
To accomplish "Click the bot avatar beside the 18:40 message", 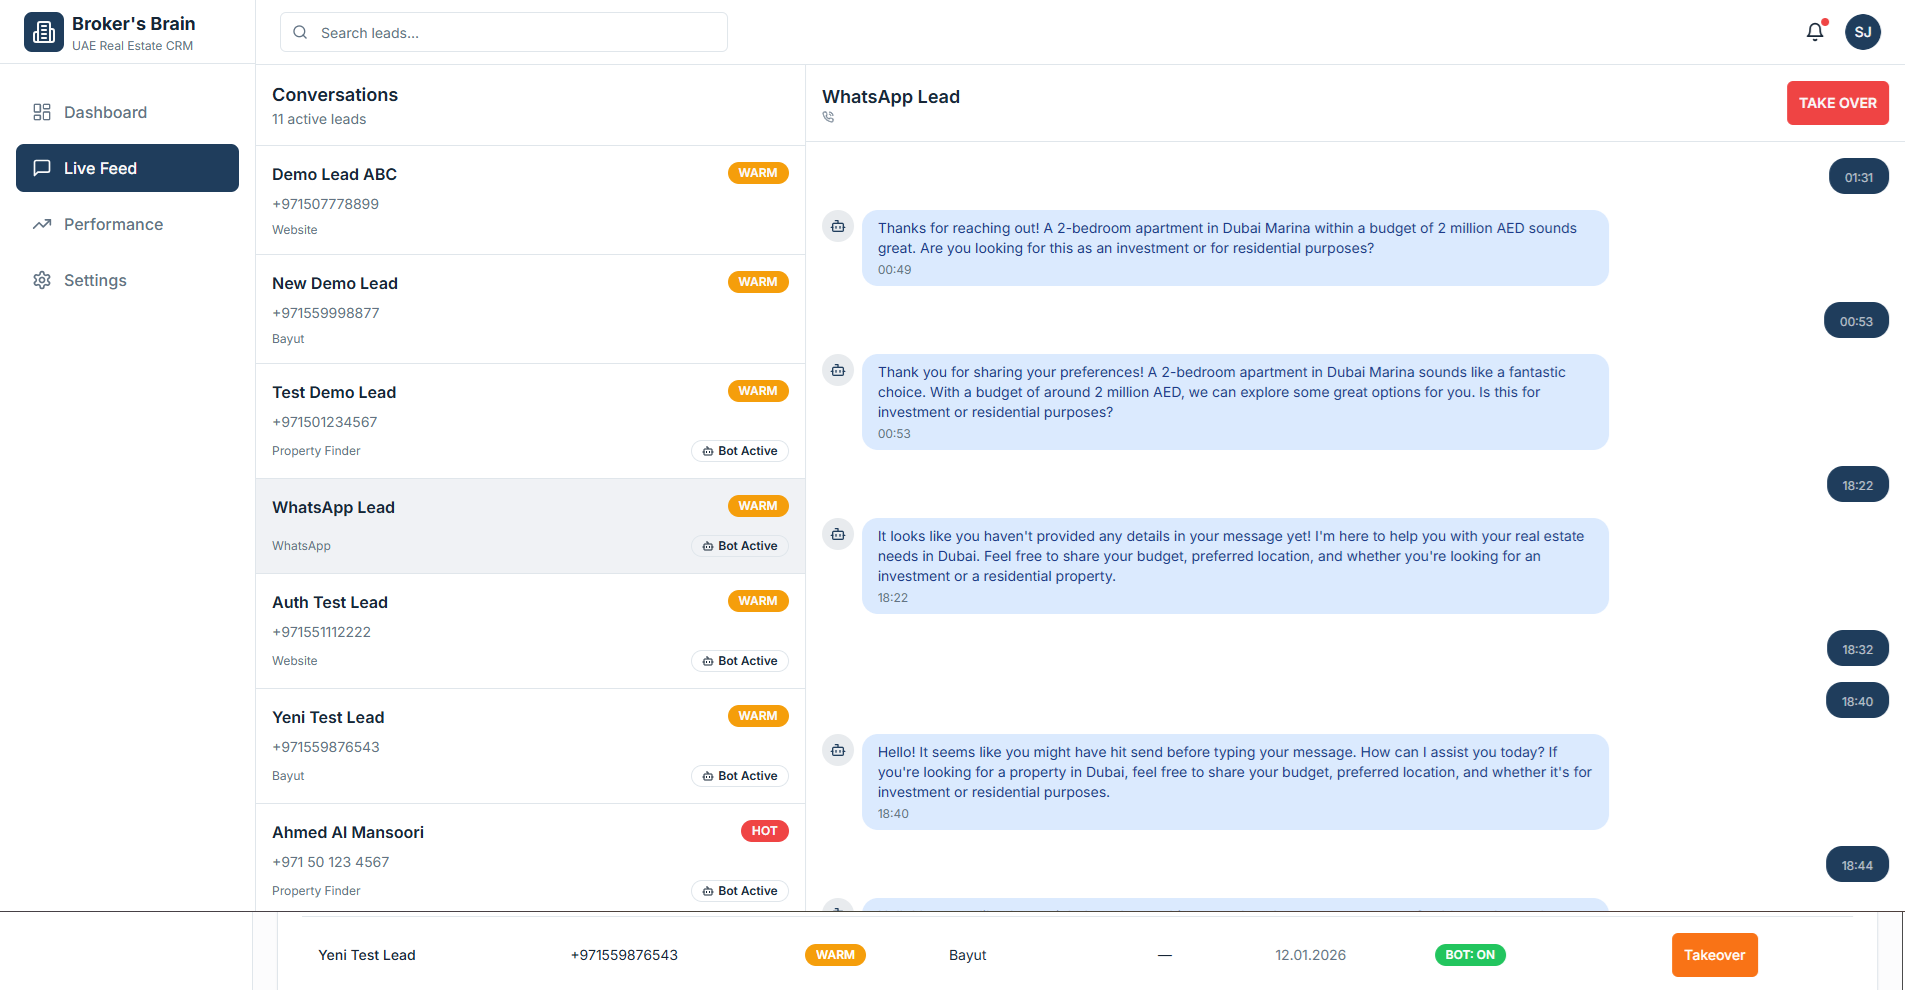I will (838, 751).
